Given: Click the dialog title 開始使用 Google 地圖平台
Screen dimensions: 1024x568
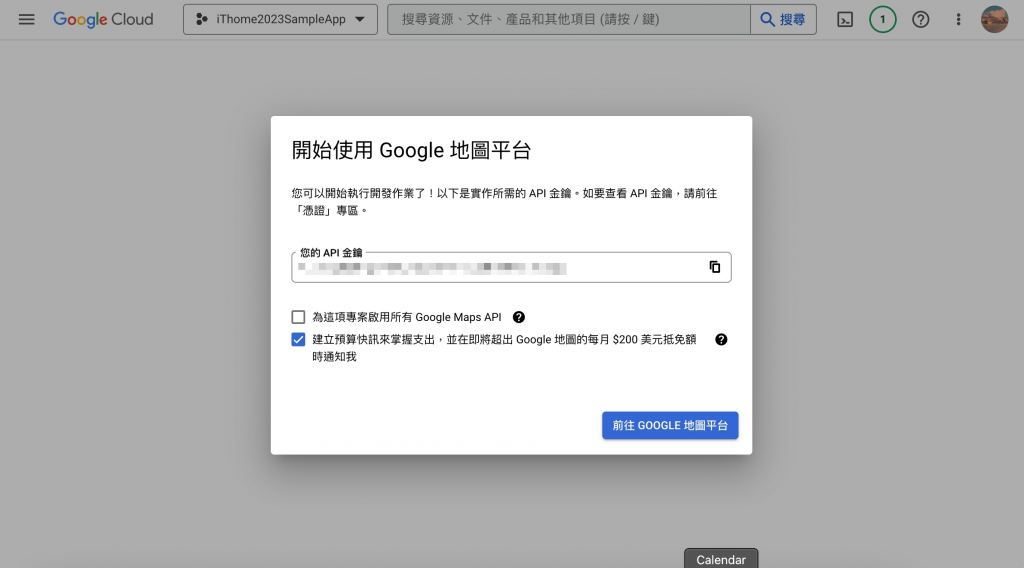Looking at the screenshot, I should (x=411, y=150).
